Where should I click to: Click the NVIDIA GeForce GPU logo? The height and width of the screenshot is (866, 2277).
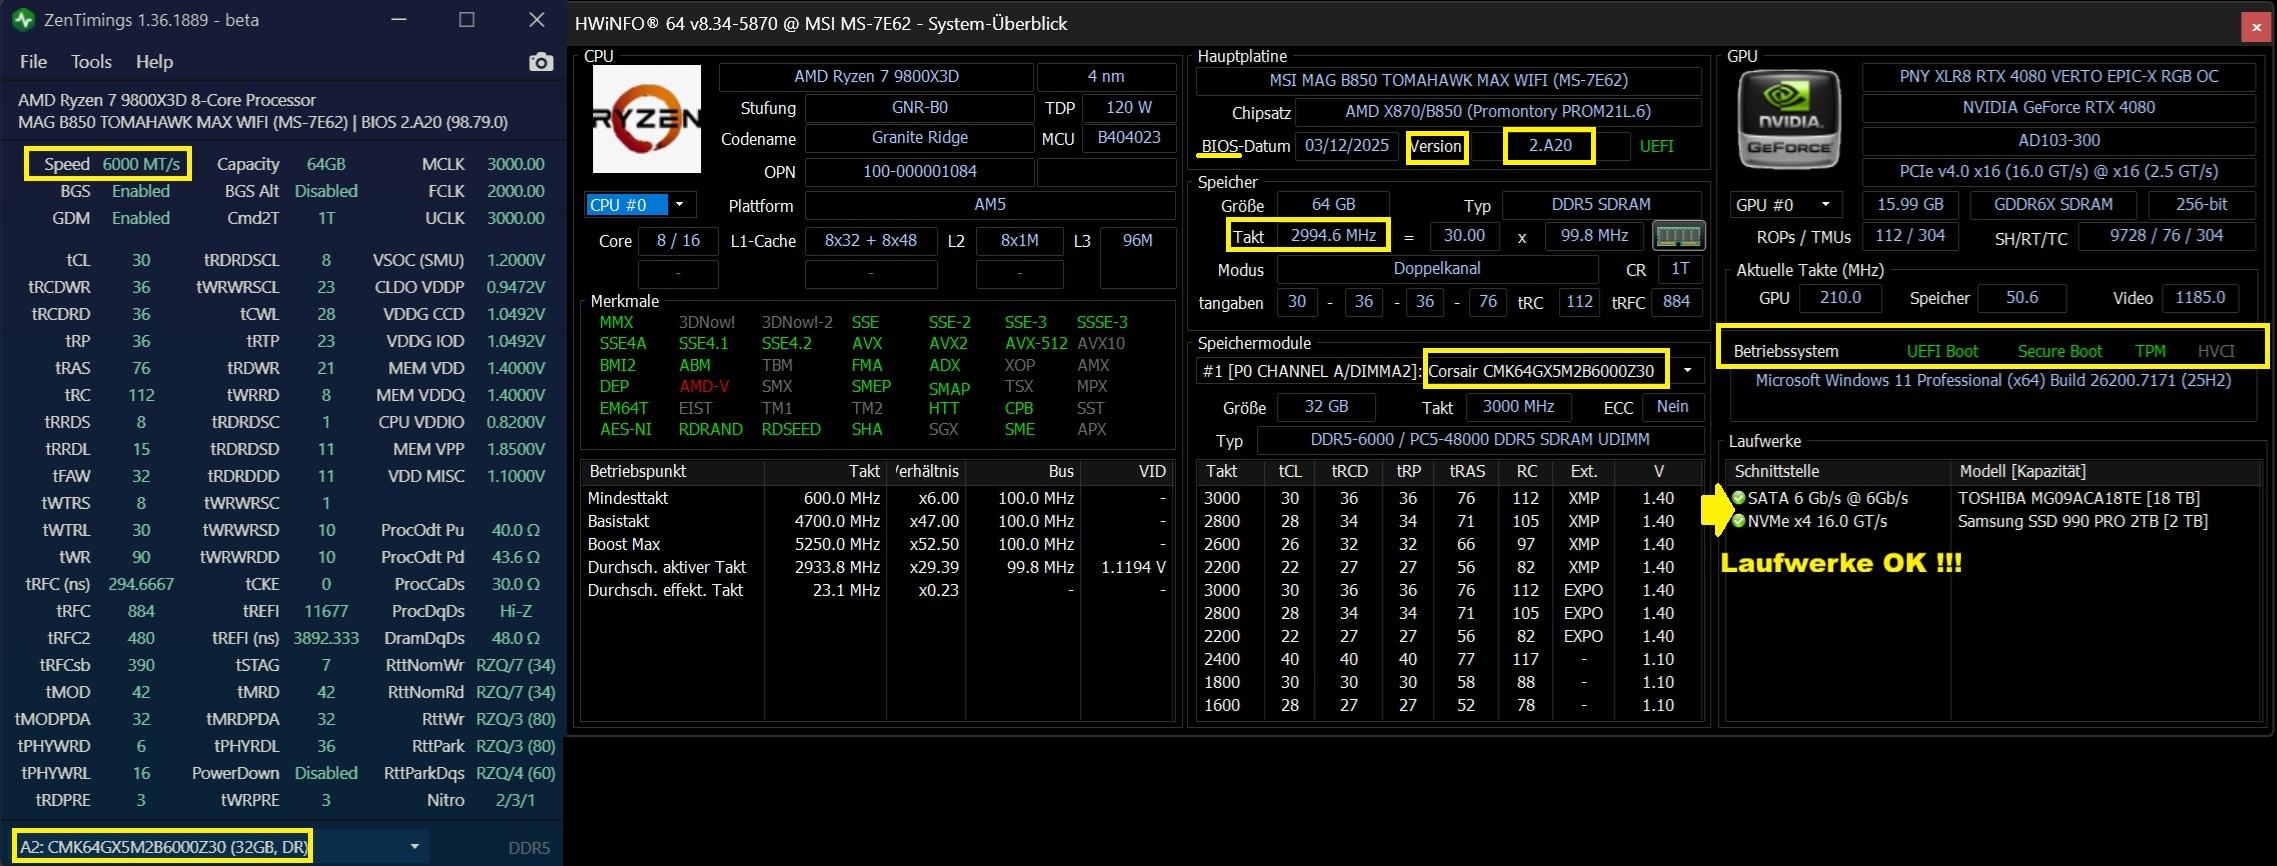tap(1788, 119)
